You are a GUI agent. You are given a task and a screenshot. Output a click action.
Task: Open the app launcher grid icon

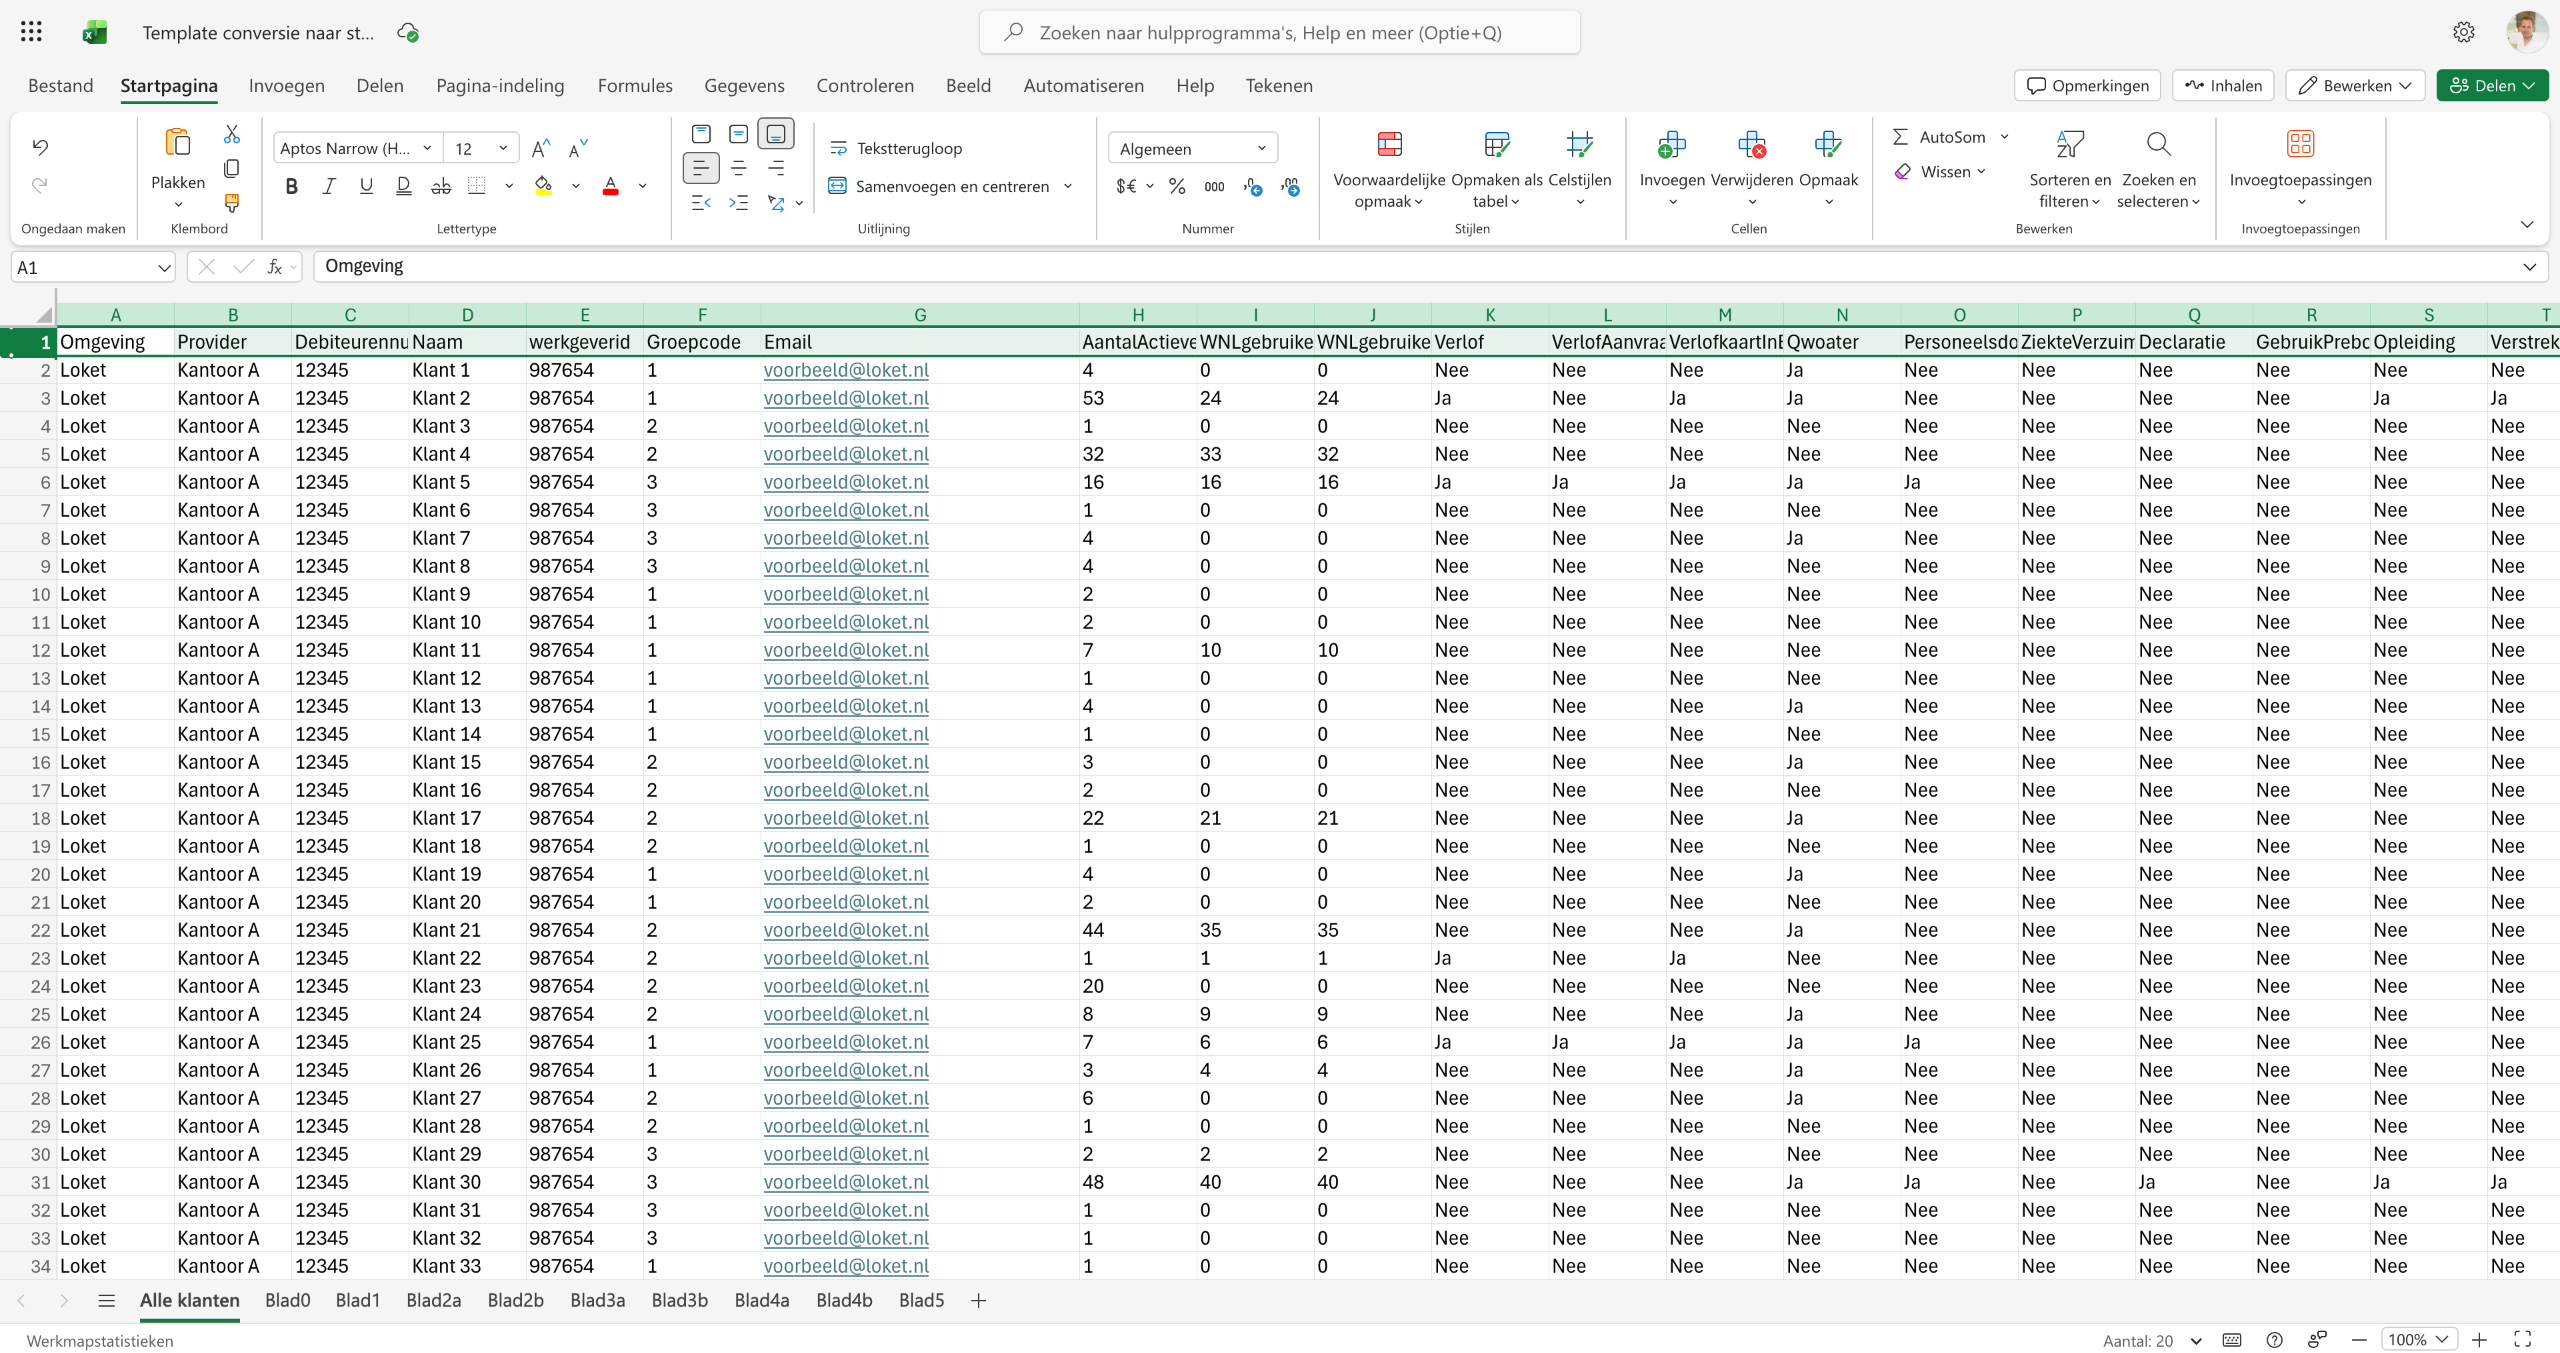pos(31,32)
